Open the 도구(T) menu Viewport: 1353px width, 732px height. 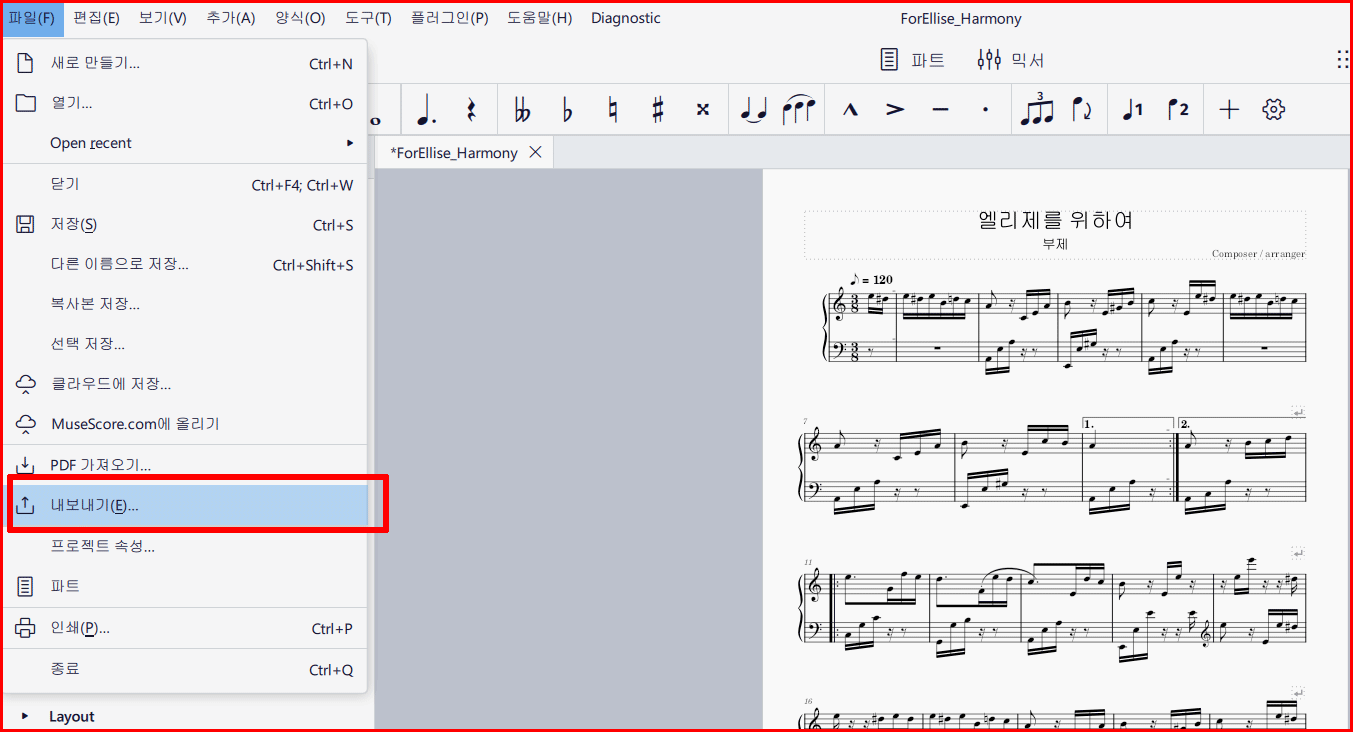(368, 18)
